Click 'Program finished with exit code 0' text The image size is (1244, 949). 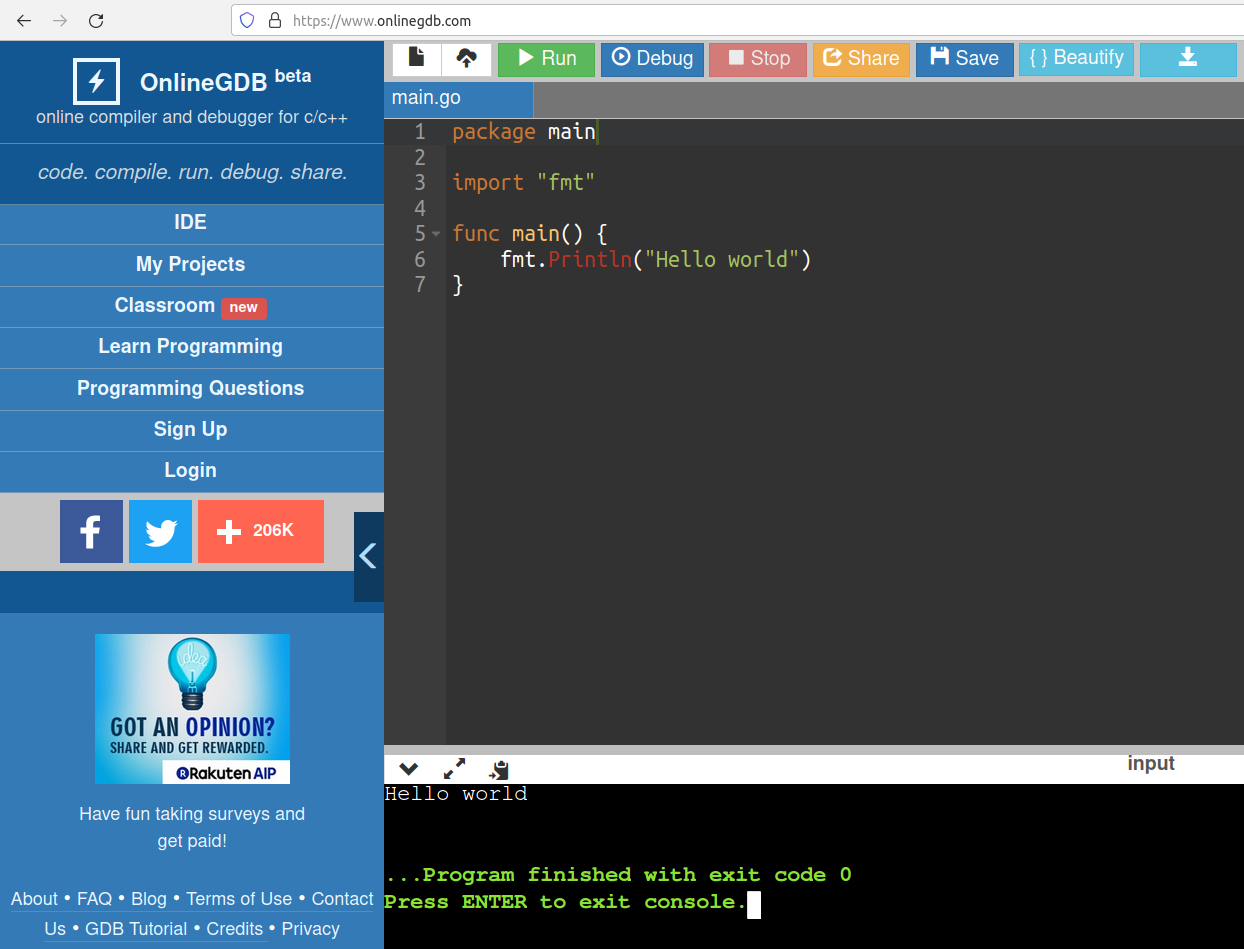tap(618, 875)
